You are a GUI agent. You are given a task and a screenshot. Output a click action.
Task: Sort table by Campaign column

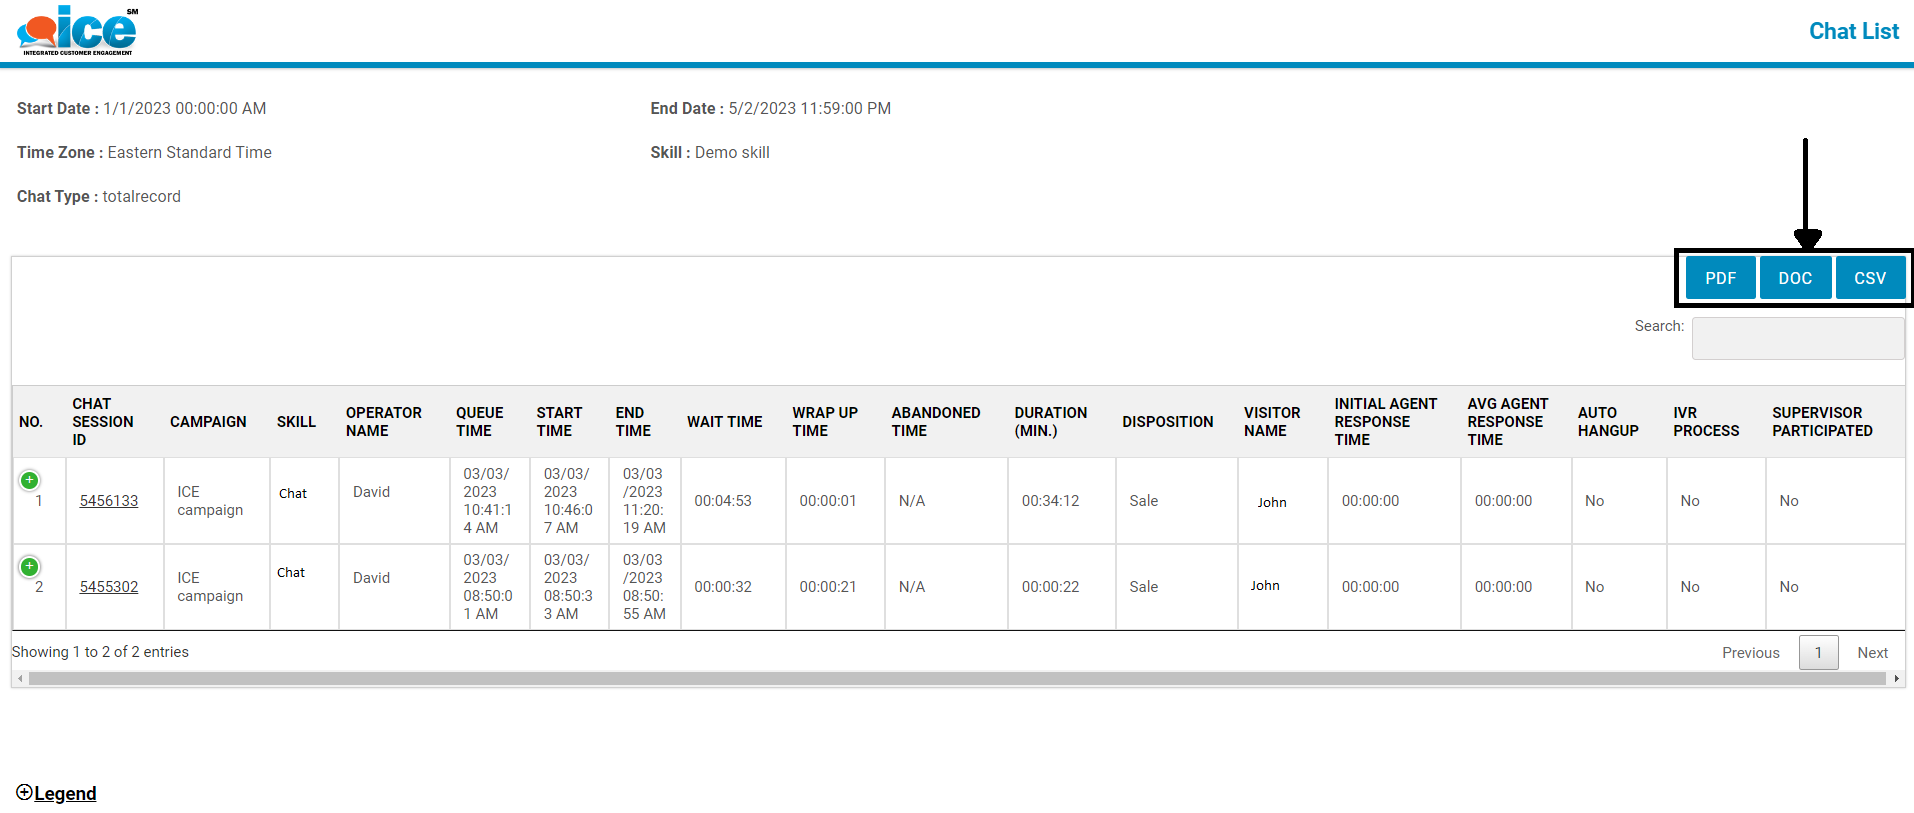pos(208,422)
